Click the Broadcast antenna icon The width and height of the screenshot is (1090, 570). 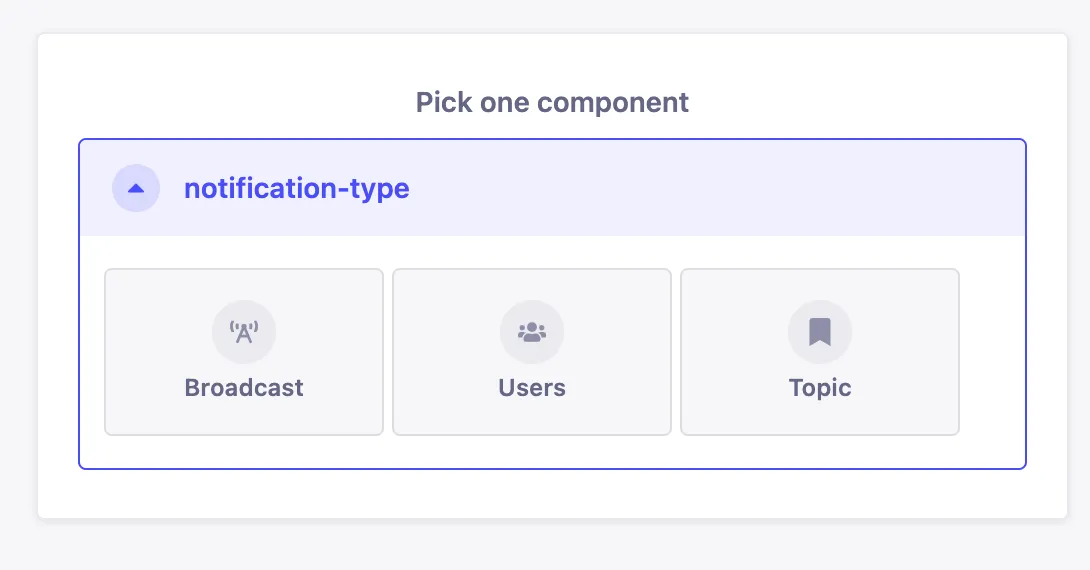tap(244, 332)
